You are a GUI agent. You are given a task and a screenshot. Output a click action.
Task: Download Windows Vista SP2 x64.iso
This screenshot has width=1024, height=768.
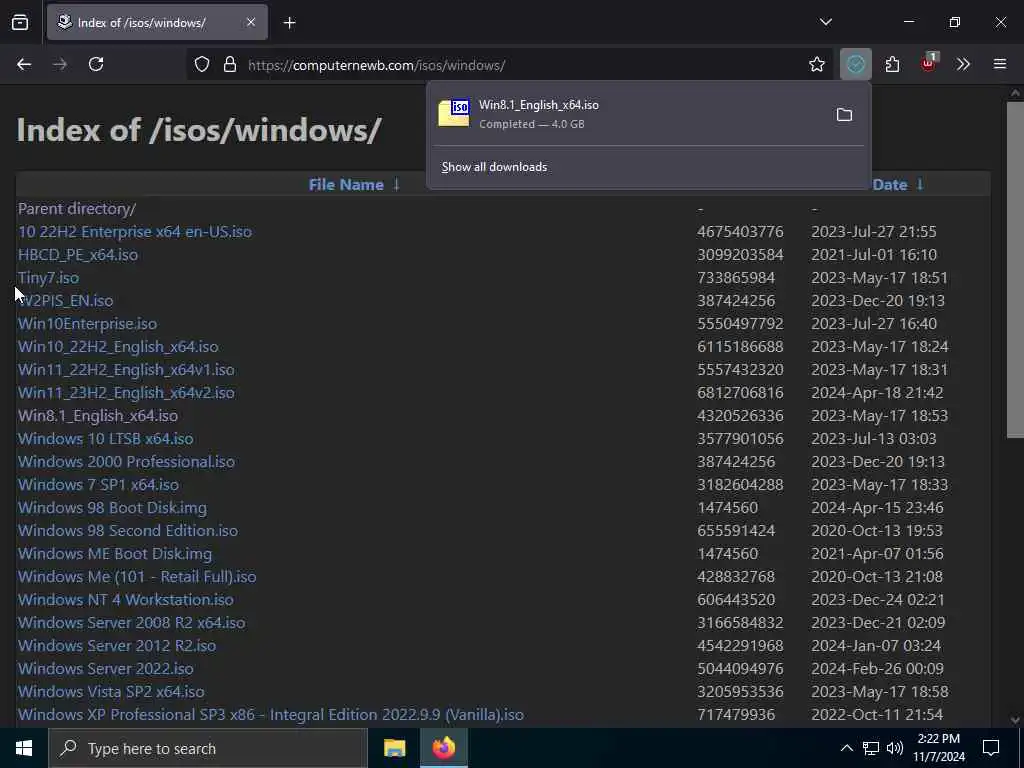111,692
